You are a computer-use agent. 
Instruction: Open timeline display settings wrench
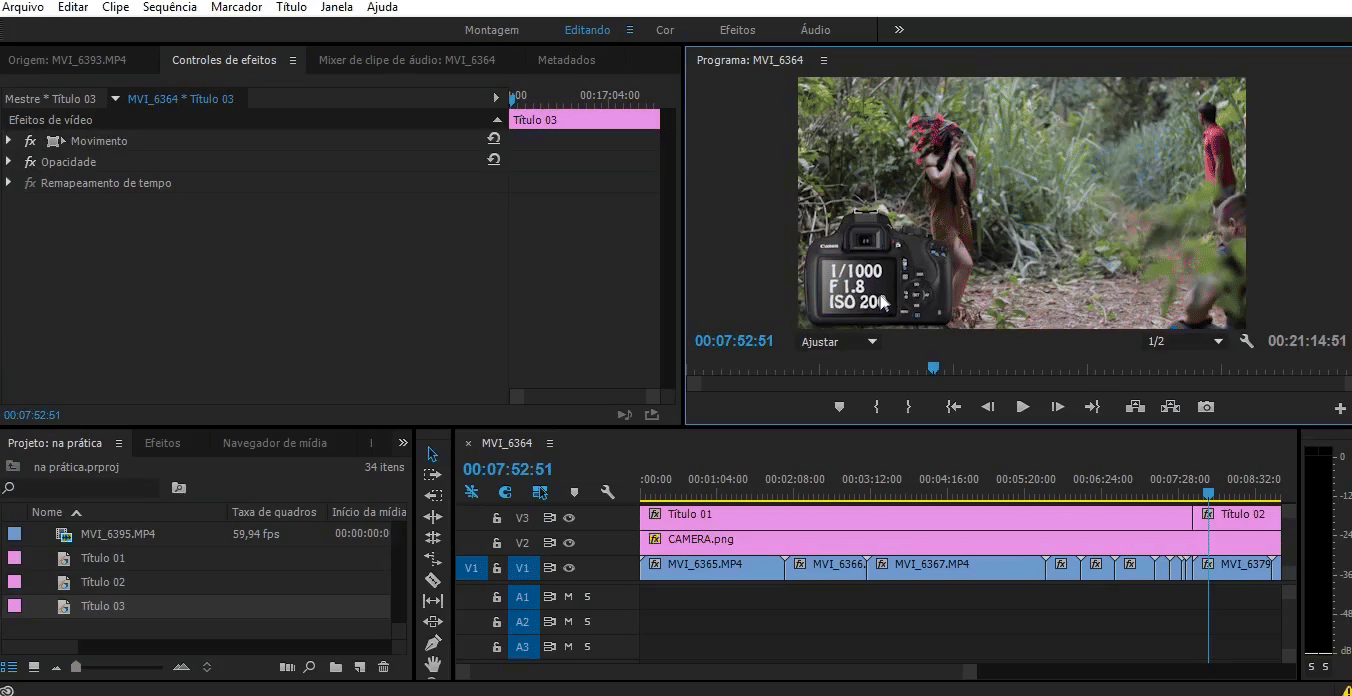point(607,492)
